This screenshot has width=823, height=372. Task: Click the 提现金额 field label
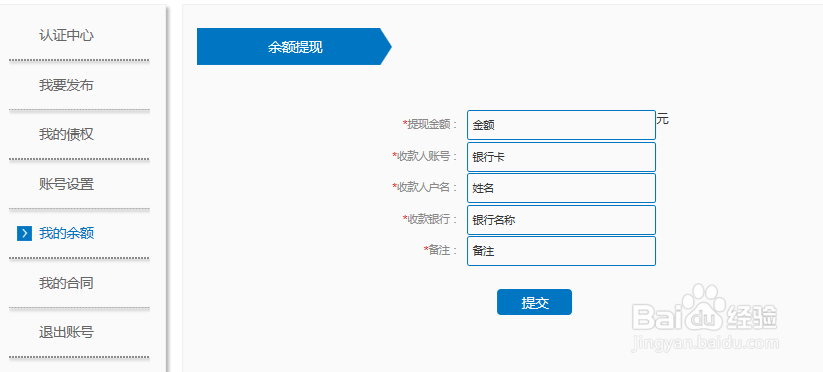(x=431, y=124)
